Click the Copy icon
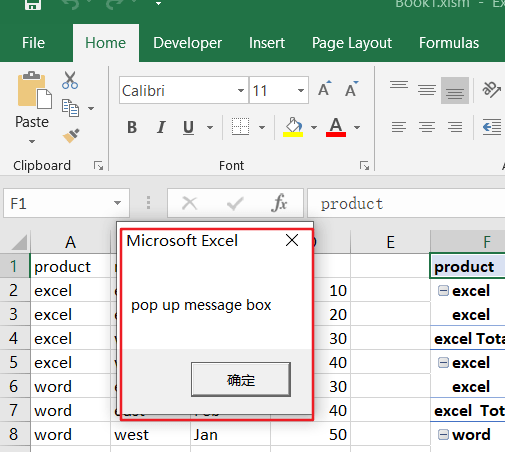 (x=70, y=108)
